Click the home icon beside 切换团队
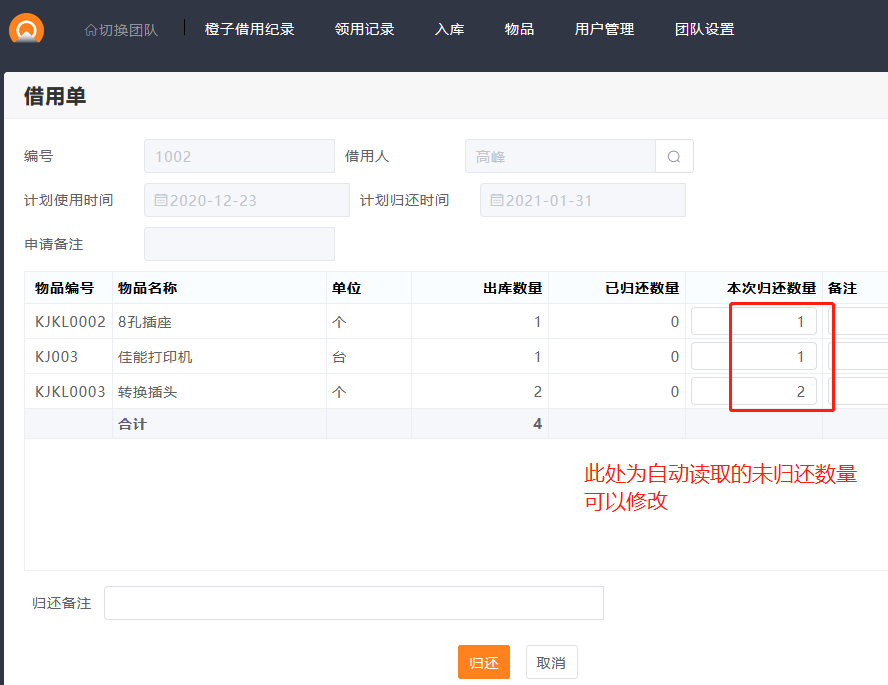This screenshot has height=685, width=888. 91,30
